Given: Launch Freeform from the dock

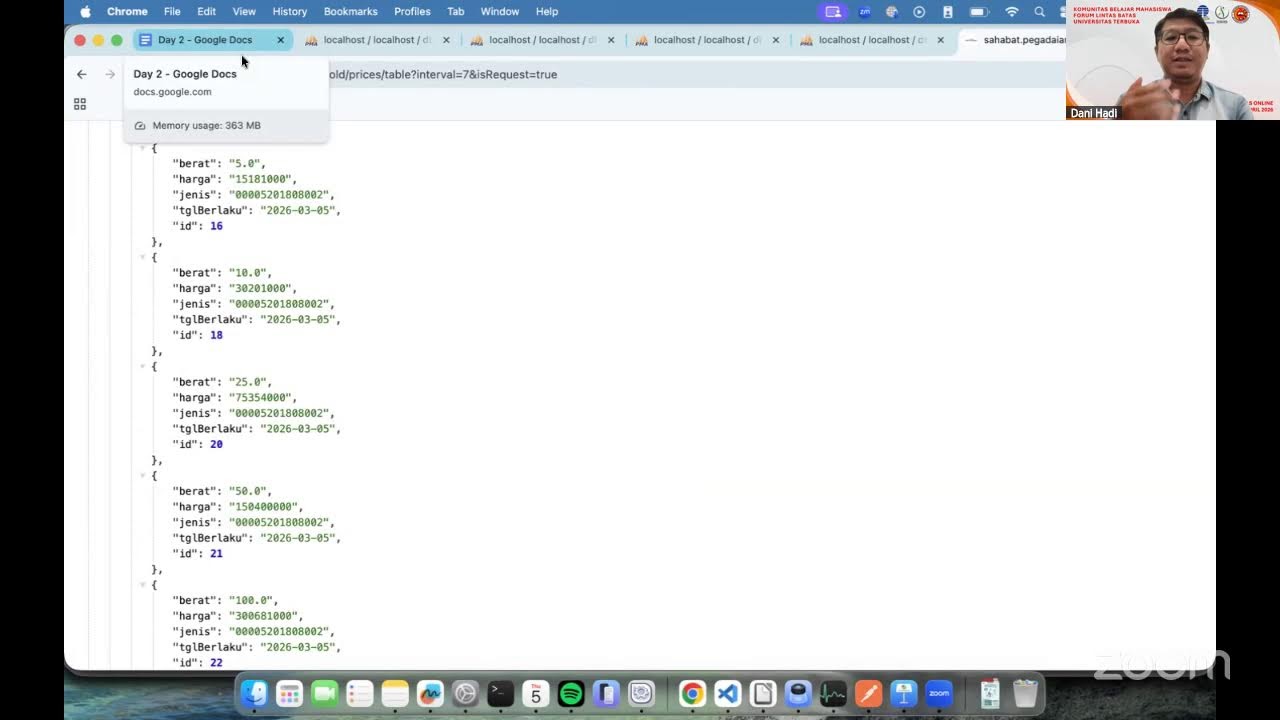Looking at the screenshot, I should [430, 693].
